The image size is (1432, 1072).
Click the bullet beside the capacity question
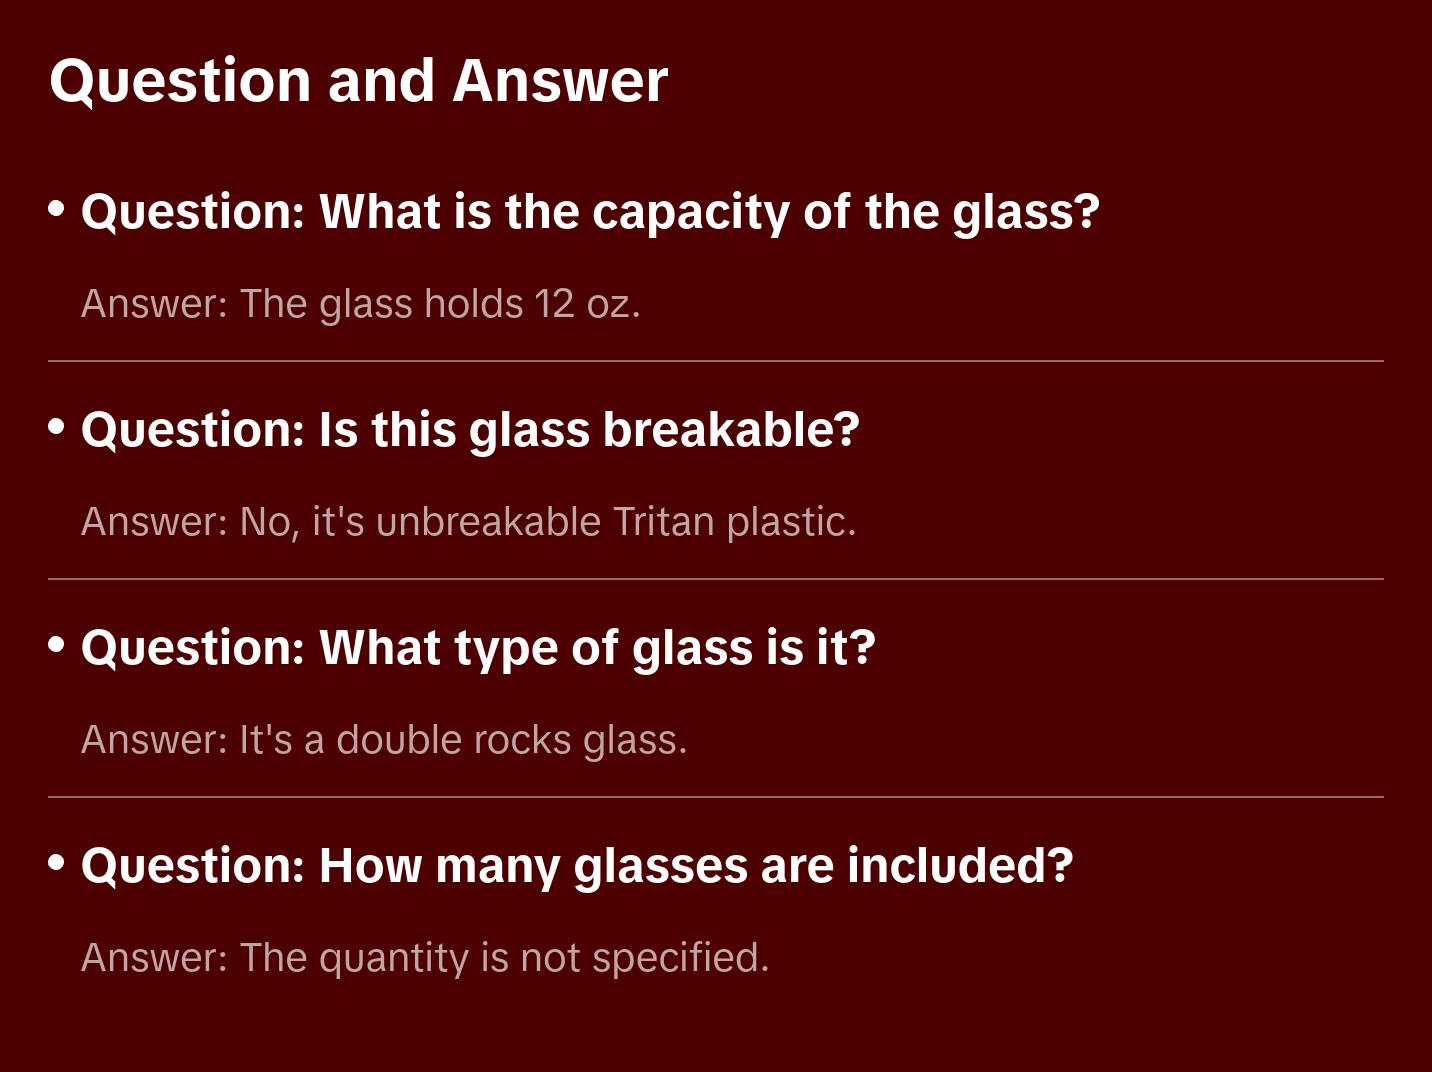(x=57, y=209)
